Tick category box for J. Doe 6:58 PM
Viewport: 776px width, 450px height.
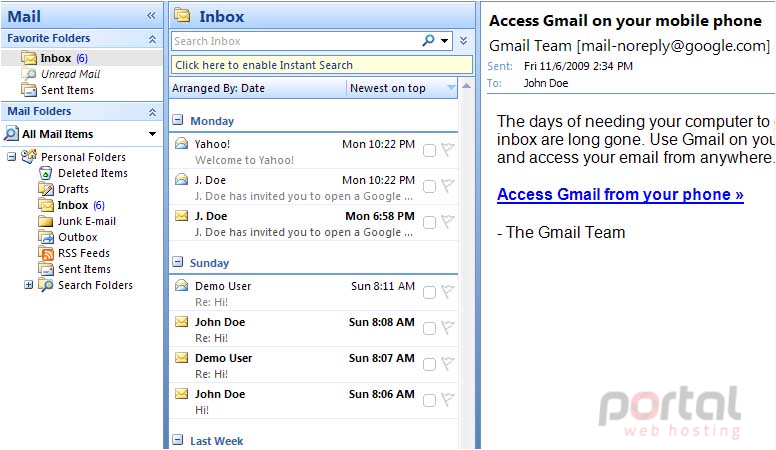tap(430, 223)
